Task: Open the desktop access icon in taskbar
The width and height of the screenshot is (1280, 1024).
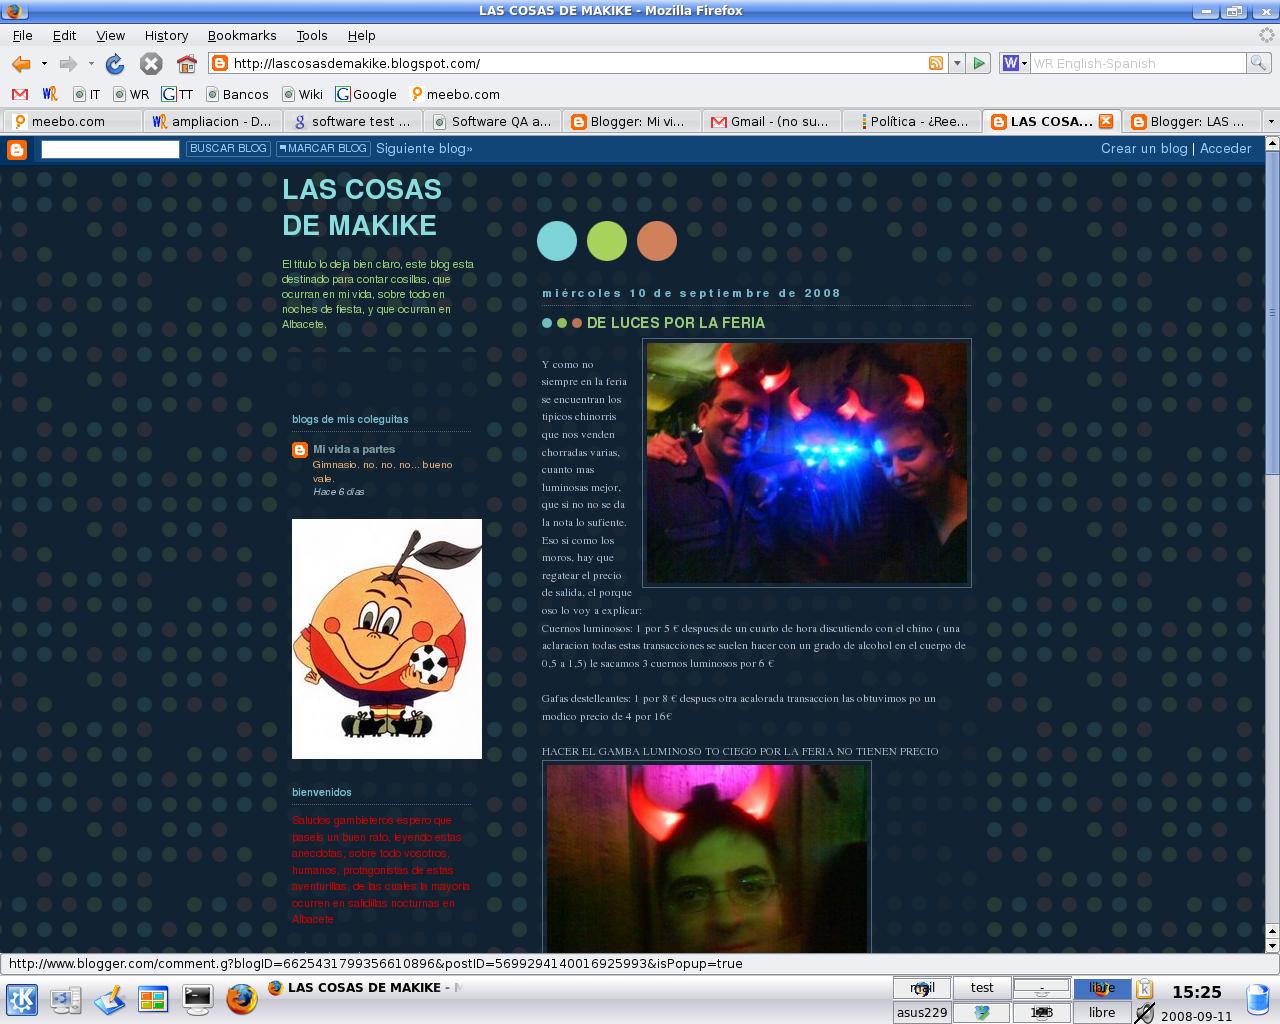Action: [x=66, y=999]
